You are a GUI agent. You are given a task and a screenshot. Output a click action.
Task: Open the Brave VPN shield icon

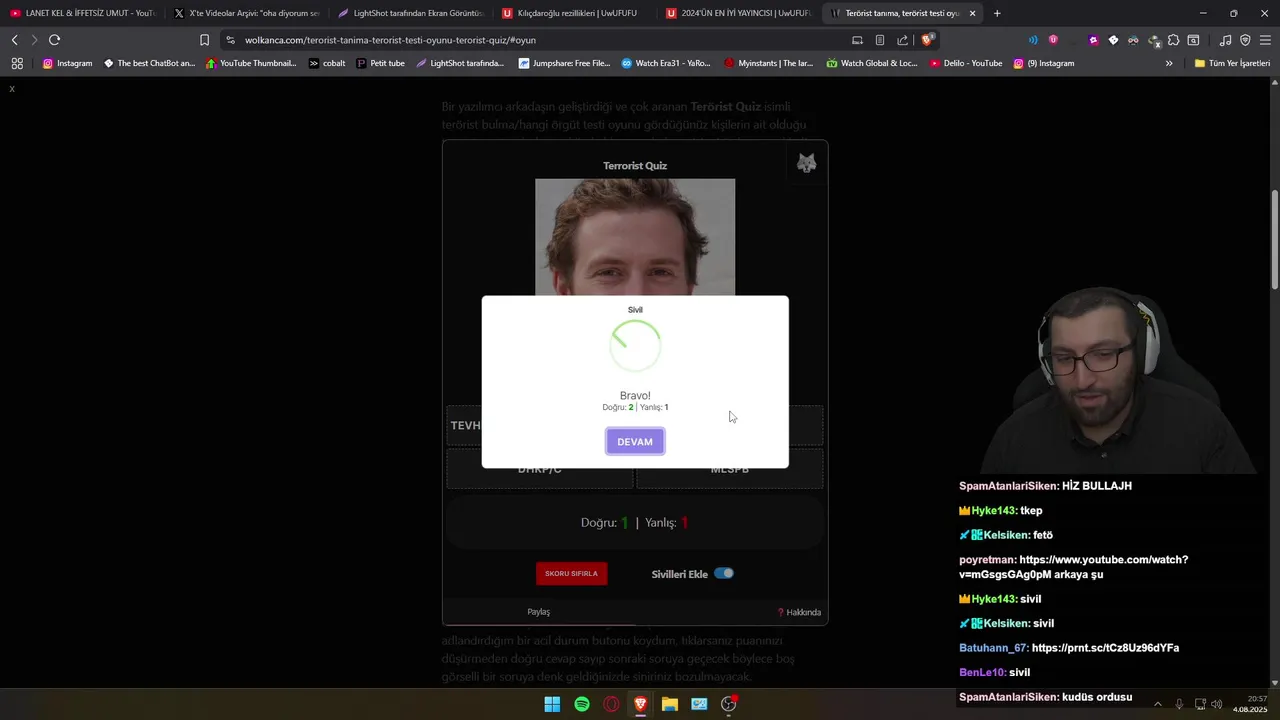(x=1245, y=40)
